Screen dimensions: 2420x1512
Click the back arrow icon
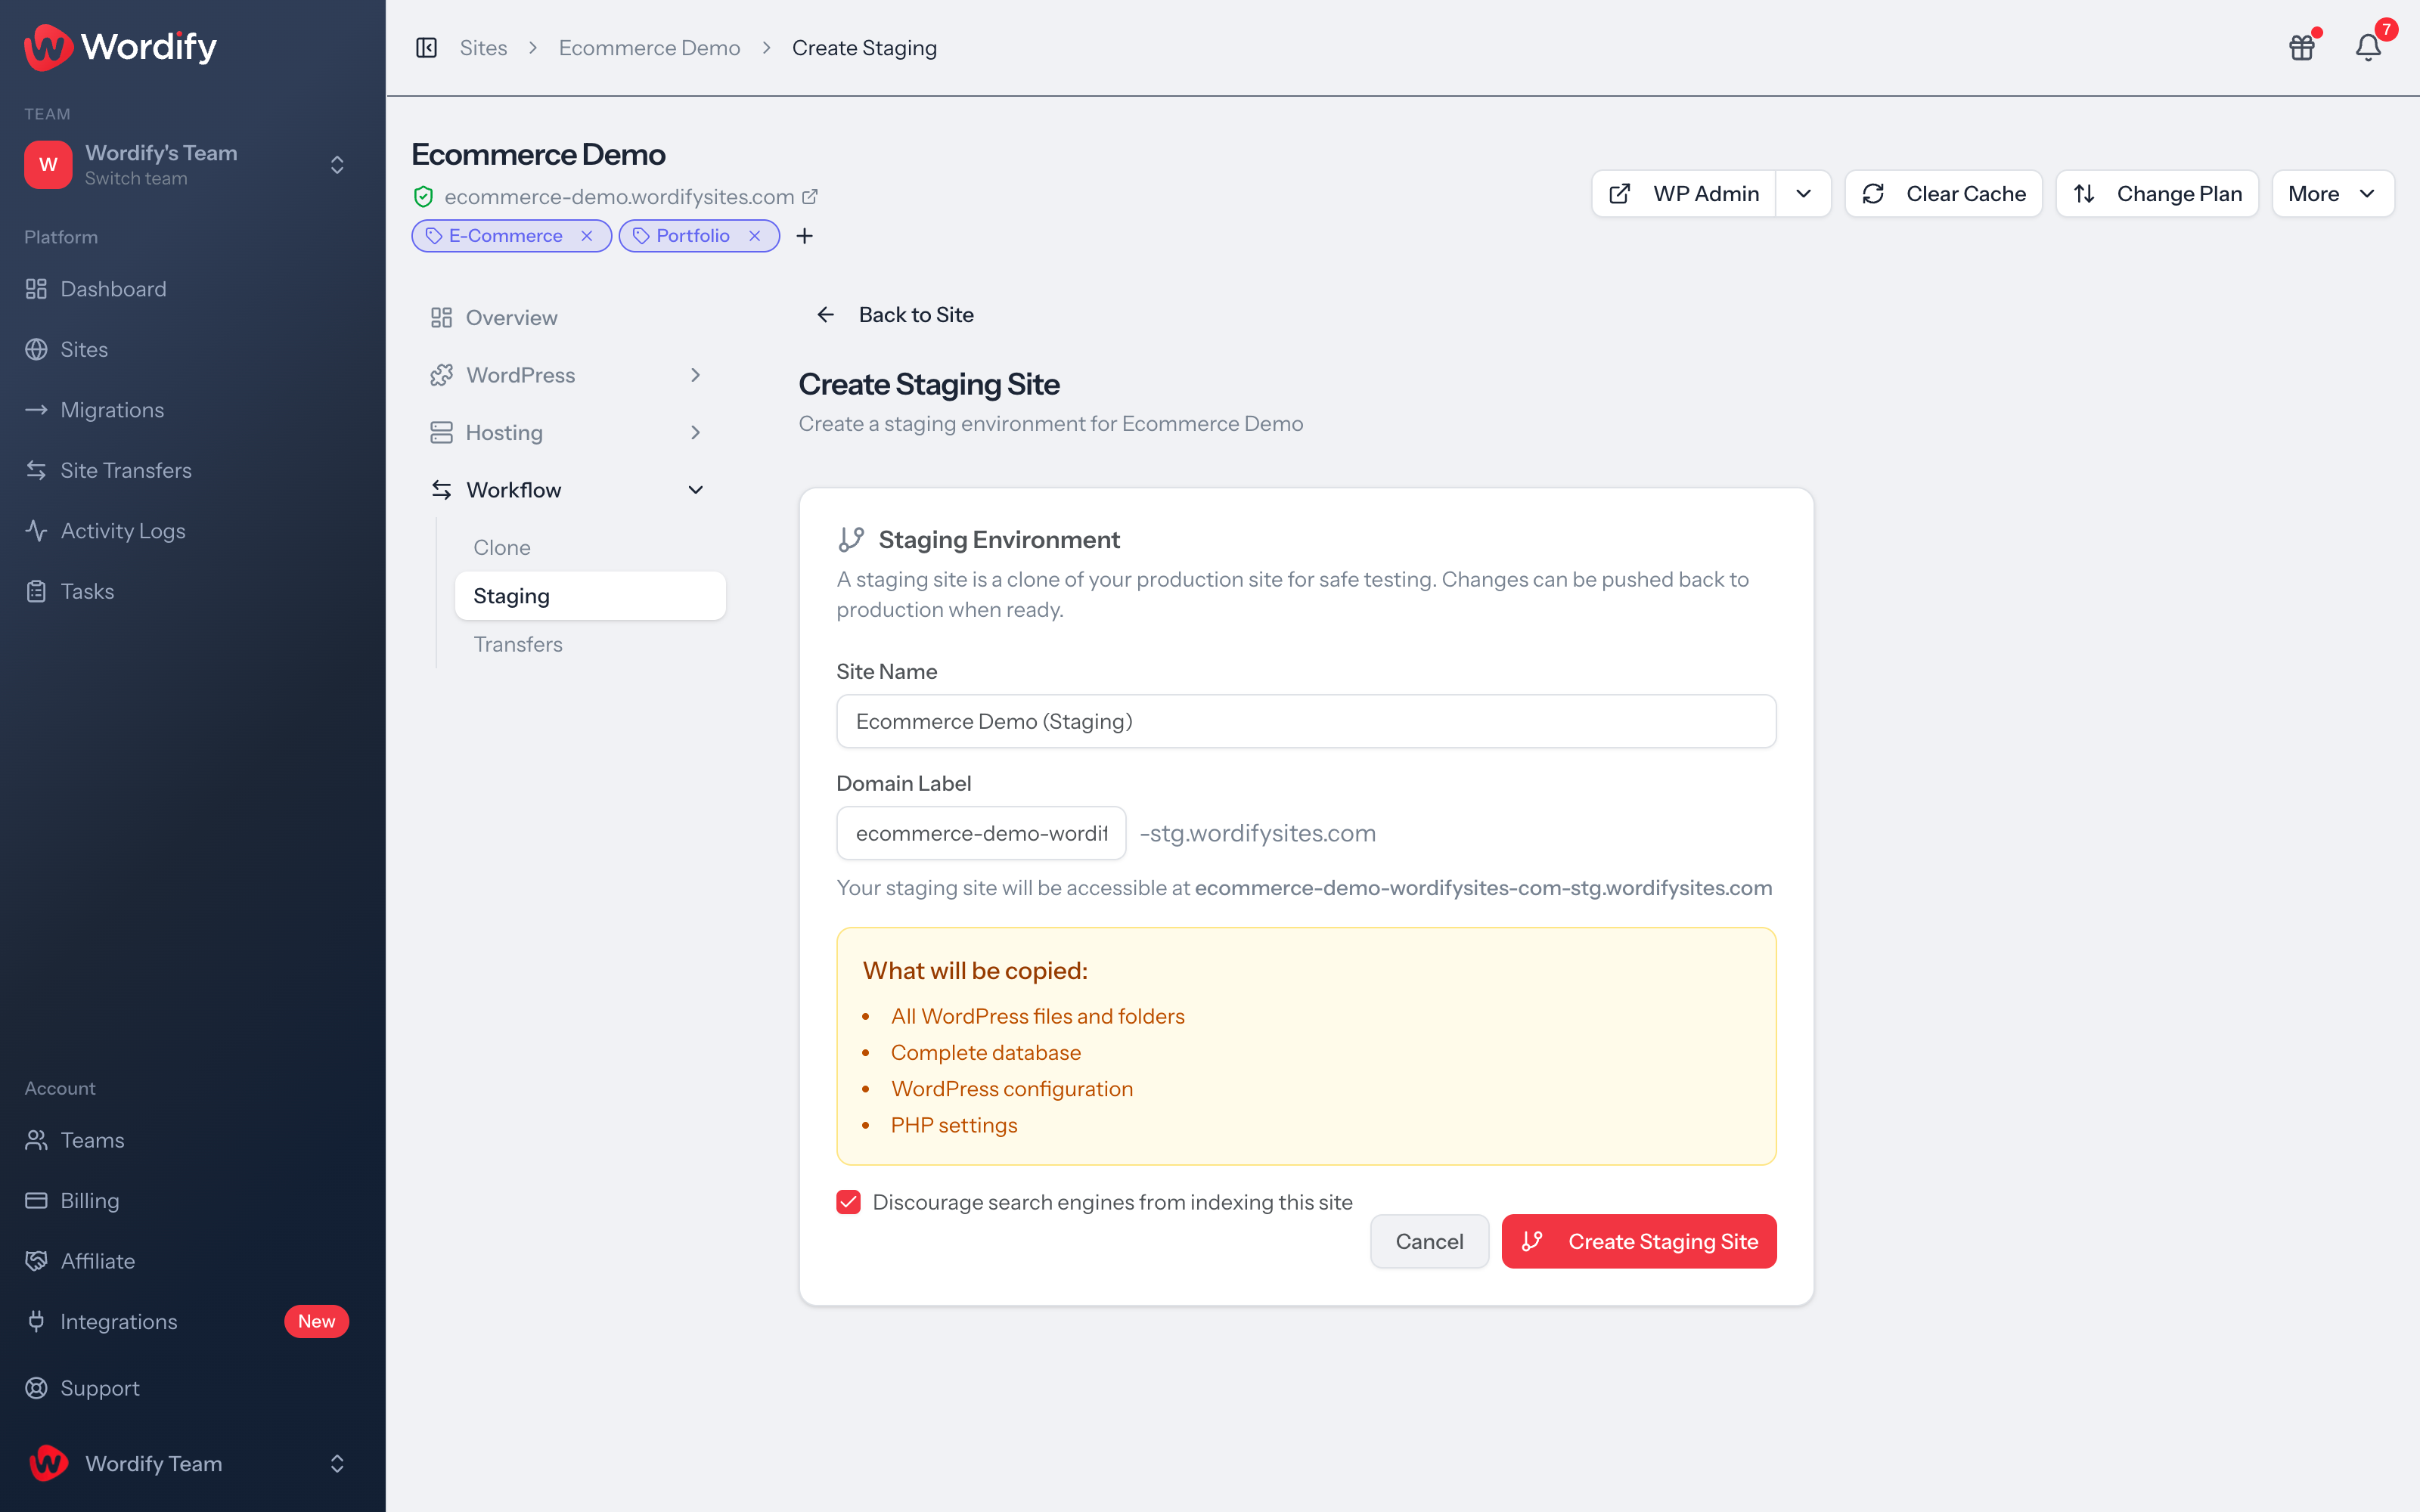[825, 315]
